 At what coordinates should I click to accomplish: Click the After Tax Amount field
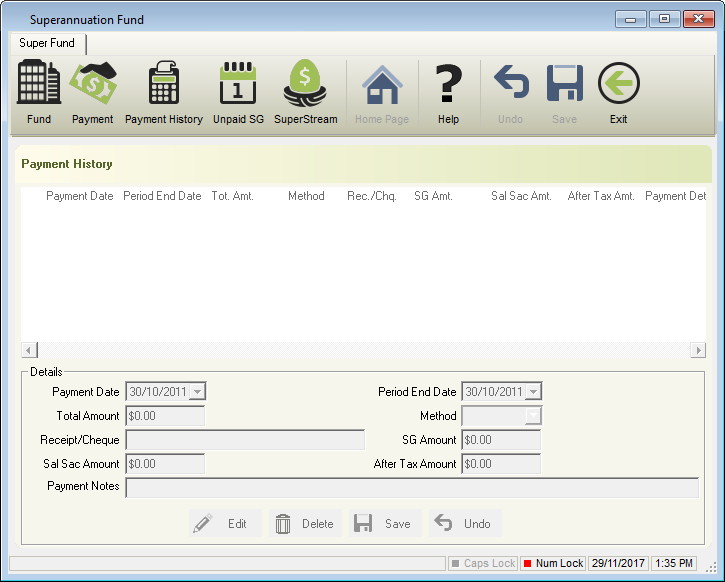point(501,464)
